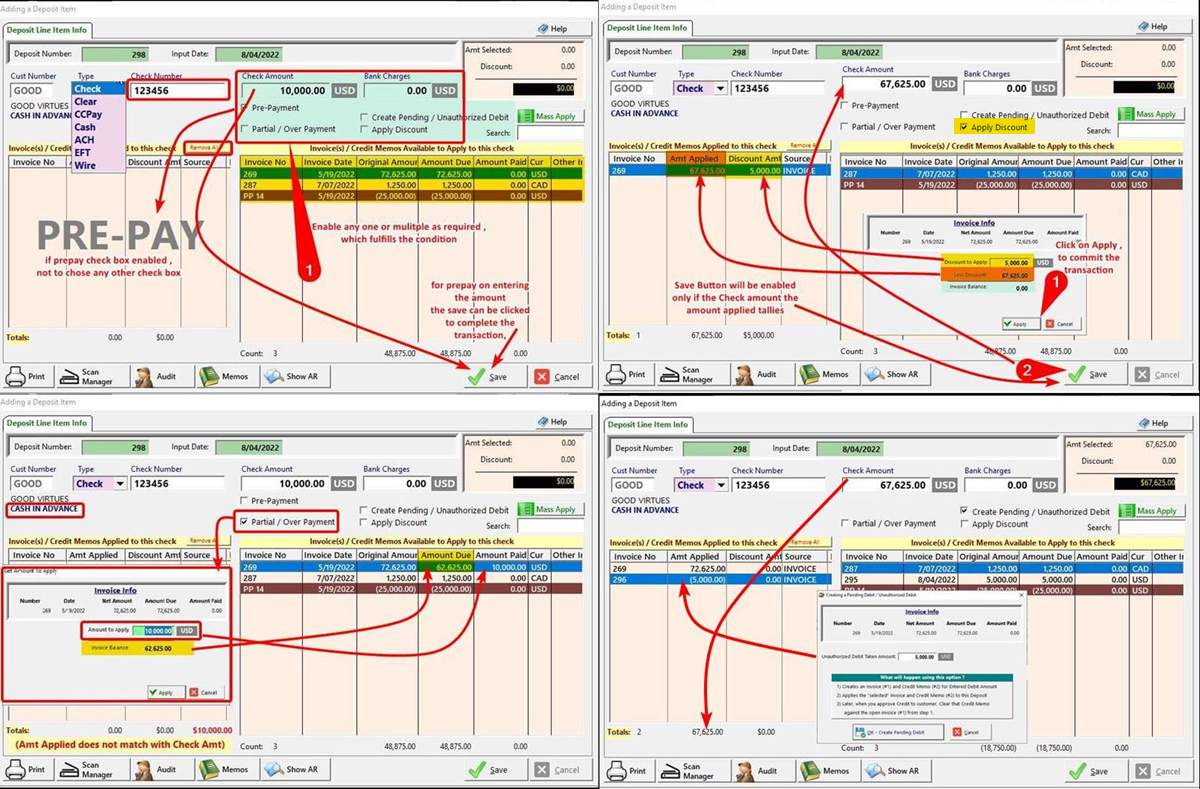Select Deposit Line Item Info tab in bottom-left window
This screenshot has width=1200, height=789.
click(48, 424)
